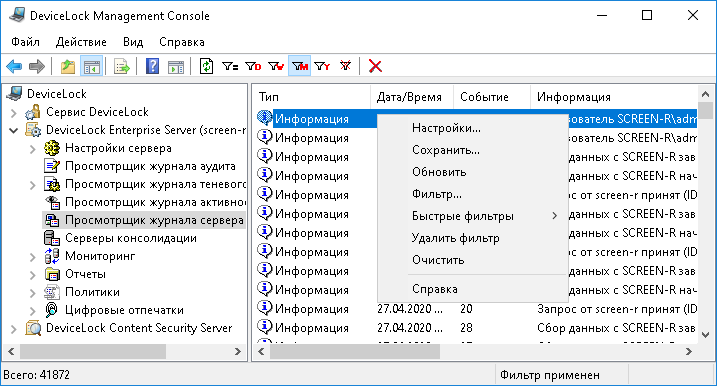This screenshot has width=717, height=386.
Task: Click the Тип column header
Action: [x=311, y=97]
